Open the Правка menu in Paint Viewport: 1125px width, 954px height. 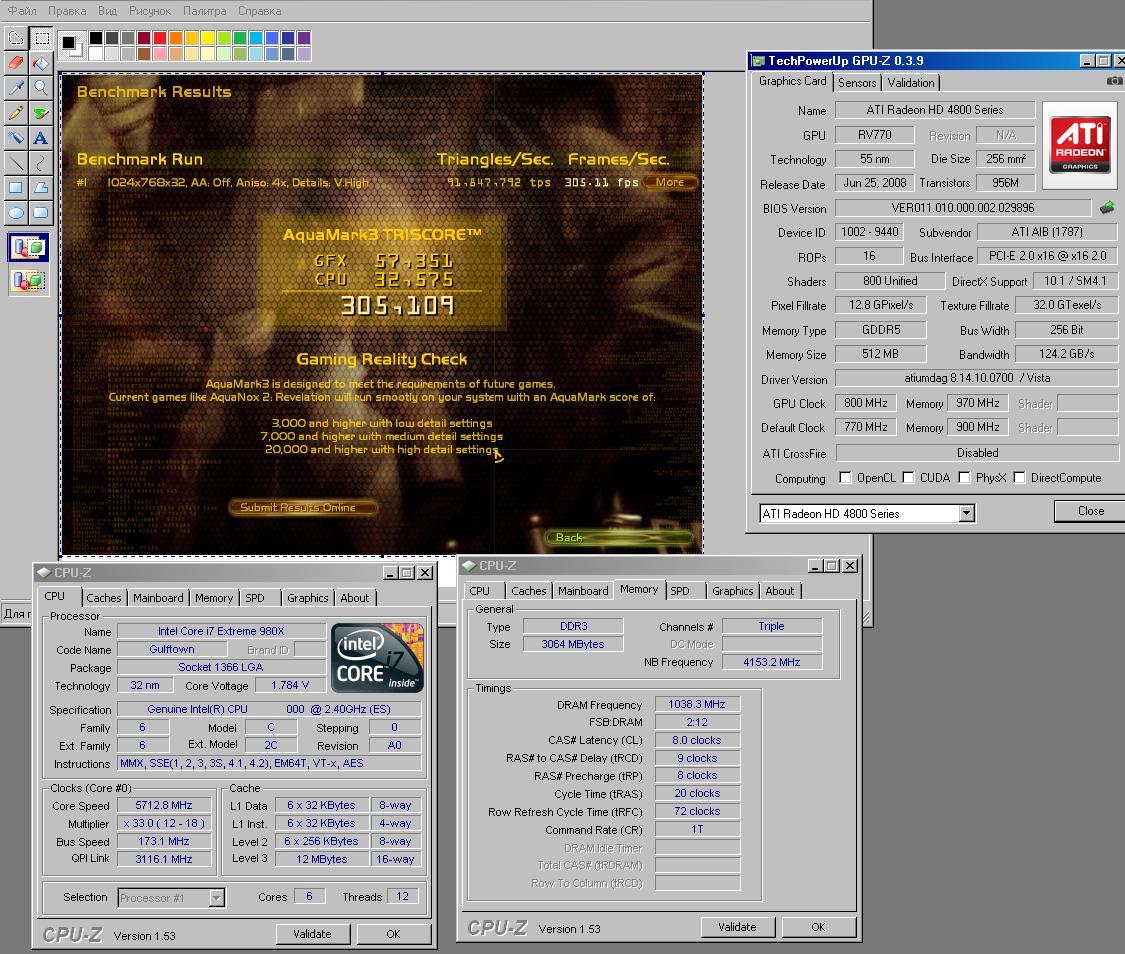pyautogui.click(x=67, y=11)
